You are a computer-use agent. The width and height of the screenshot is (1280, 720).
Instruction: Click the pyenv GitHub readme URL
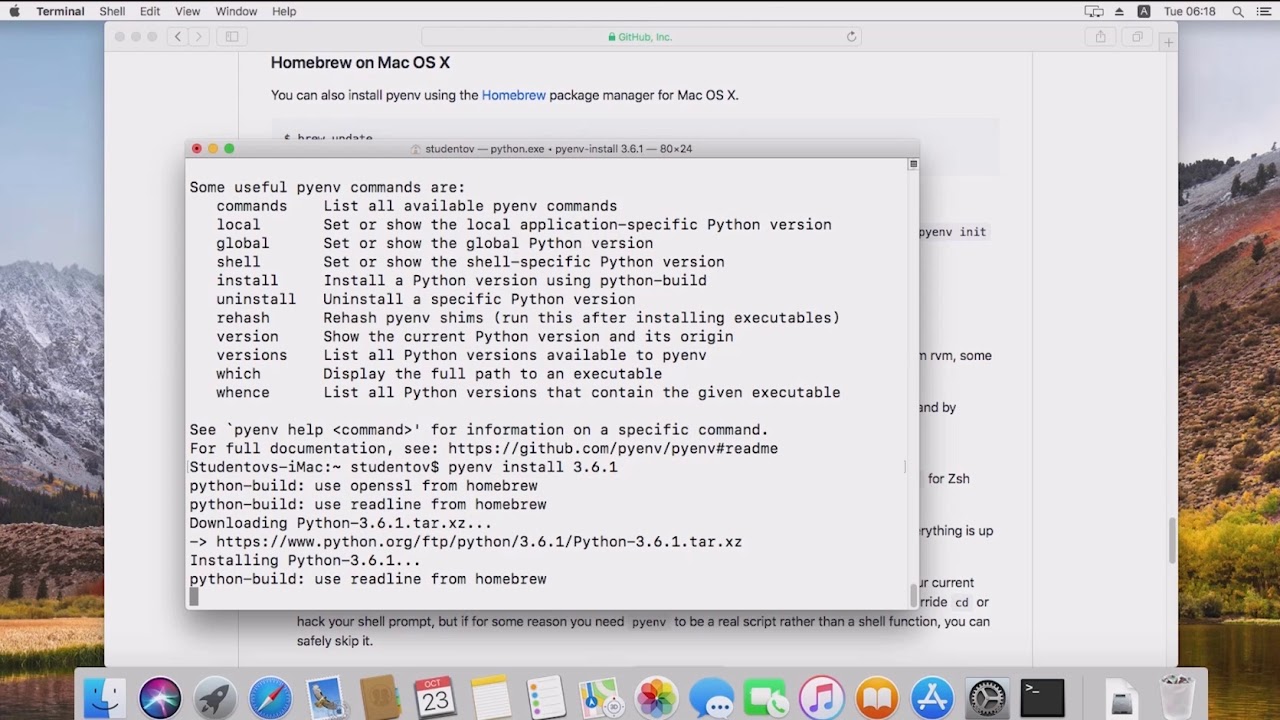[x=612, y=449]
